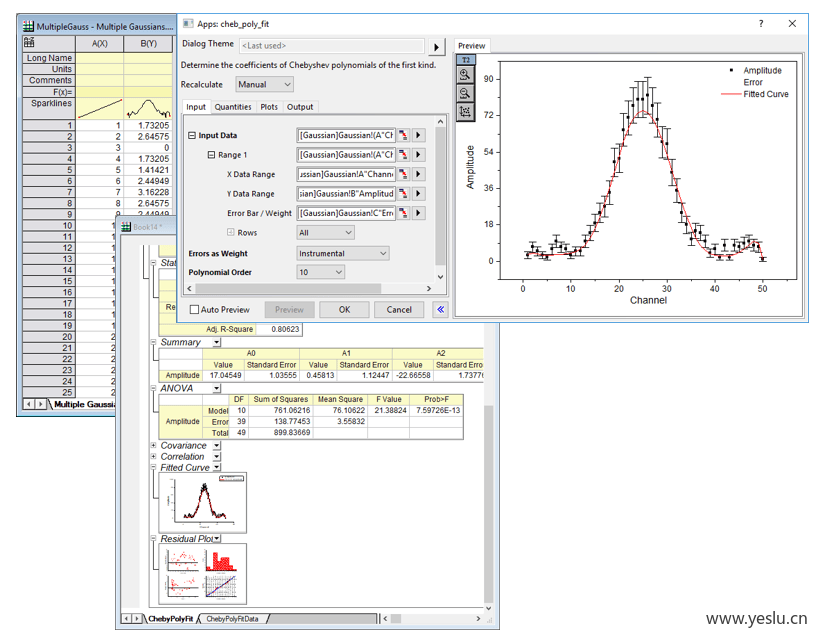Select the Multiple Gaussians sheet tab
The height and width of the screenshot is (638, 819).
pyautogui.click(x=84, y=404)
